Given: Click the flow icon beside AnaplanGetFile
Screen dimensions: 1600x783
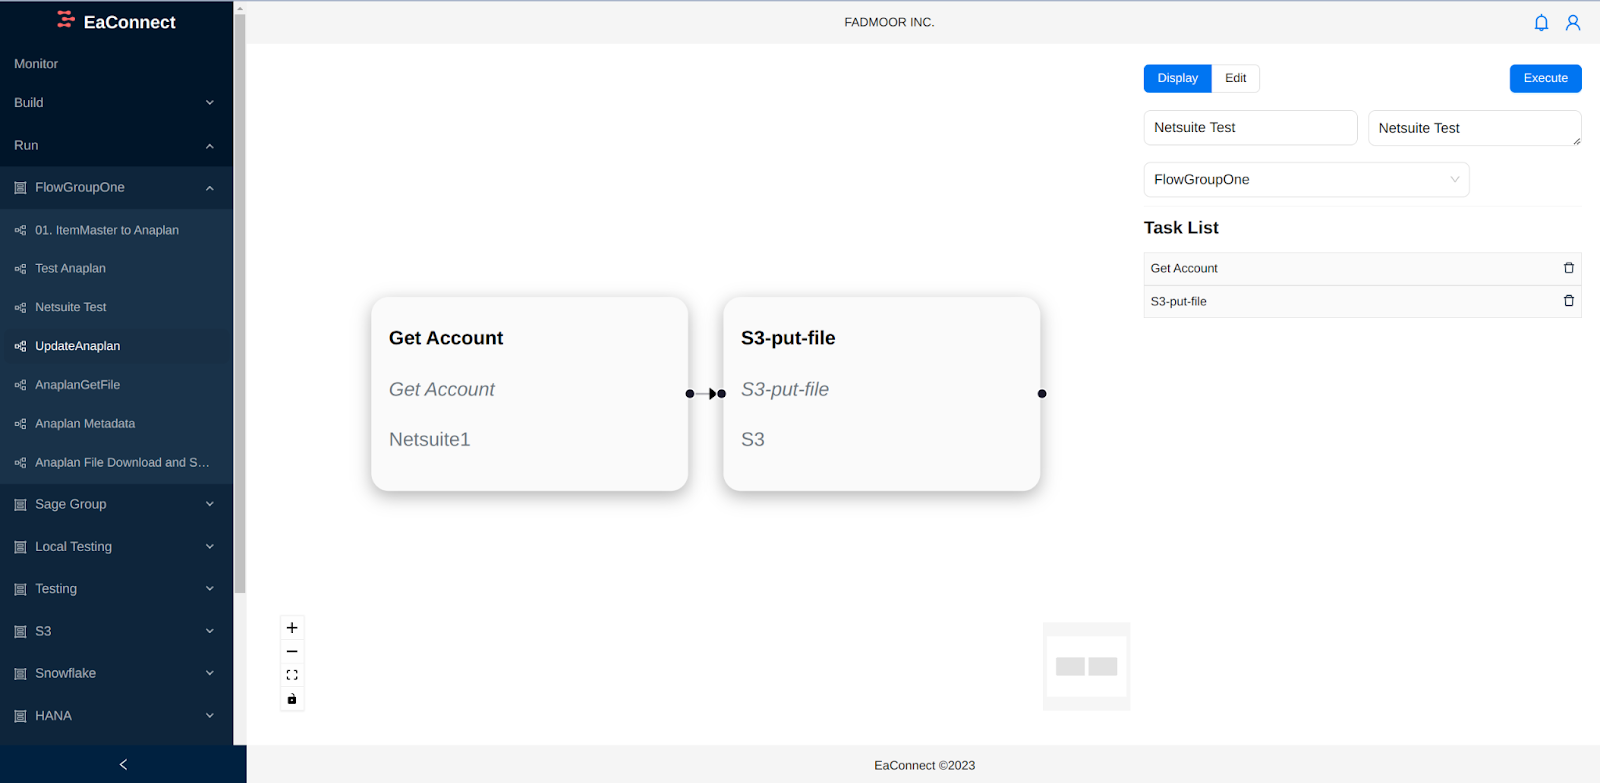Looking at the screenshot, I should (x=20, y=385).
